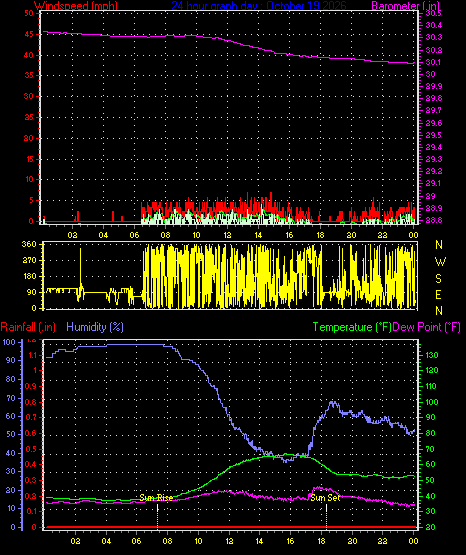The image size is (466, 555).
Task: Click the "30.3" barometer axis value
Action: tap(434, 38)
